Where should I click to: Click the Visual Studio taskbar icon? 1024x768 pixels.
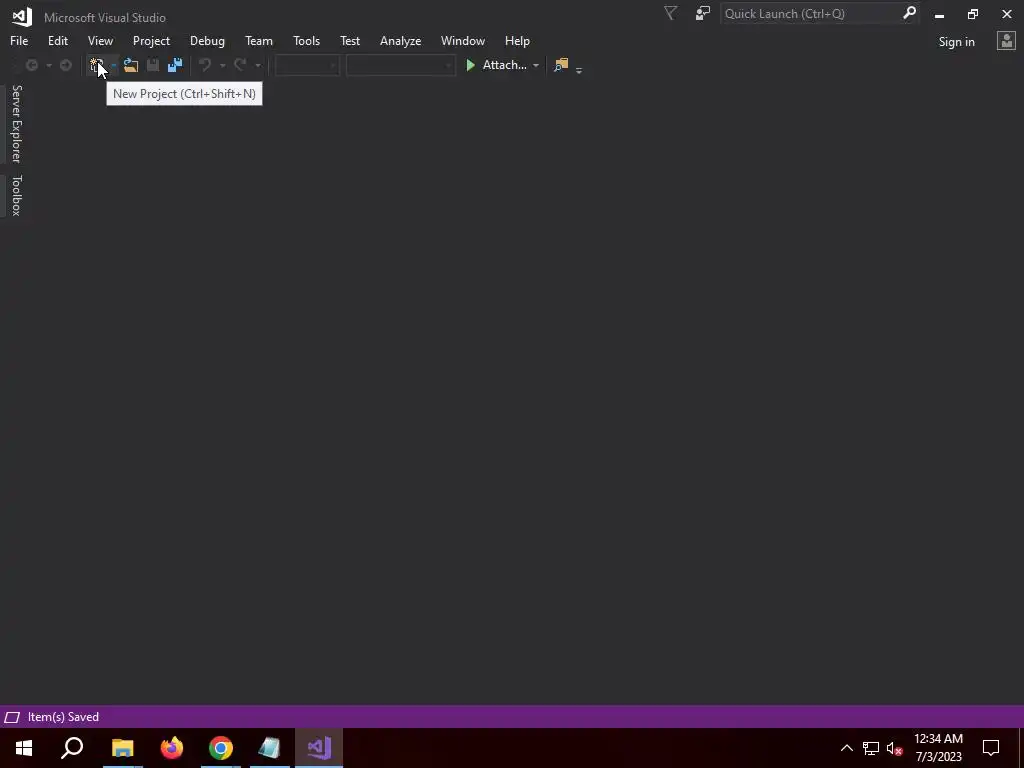tap(319, 748)
